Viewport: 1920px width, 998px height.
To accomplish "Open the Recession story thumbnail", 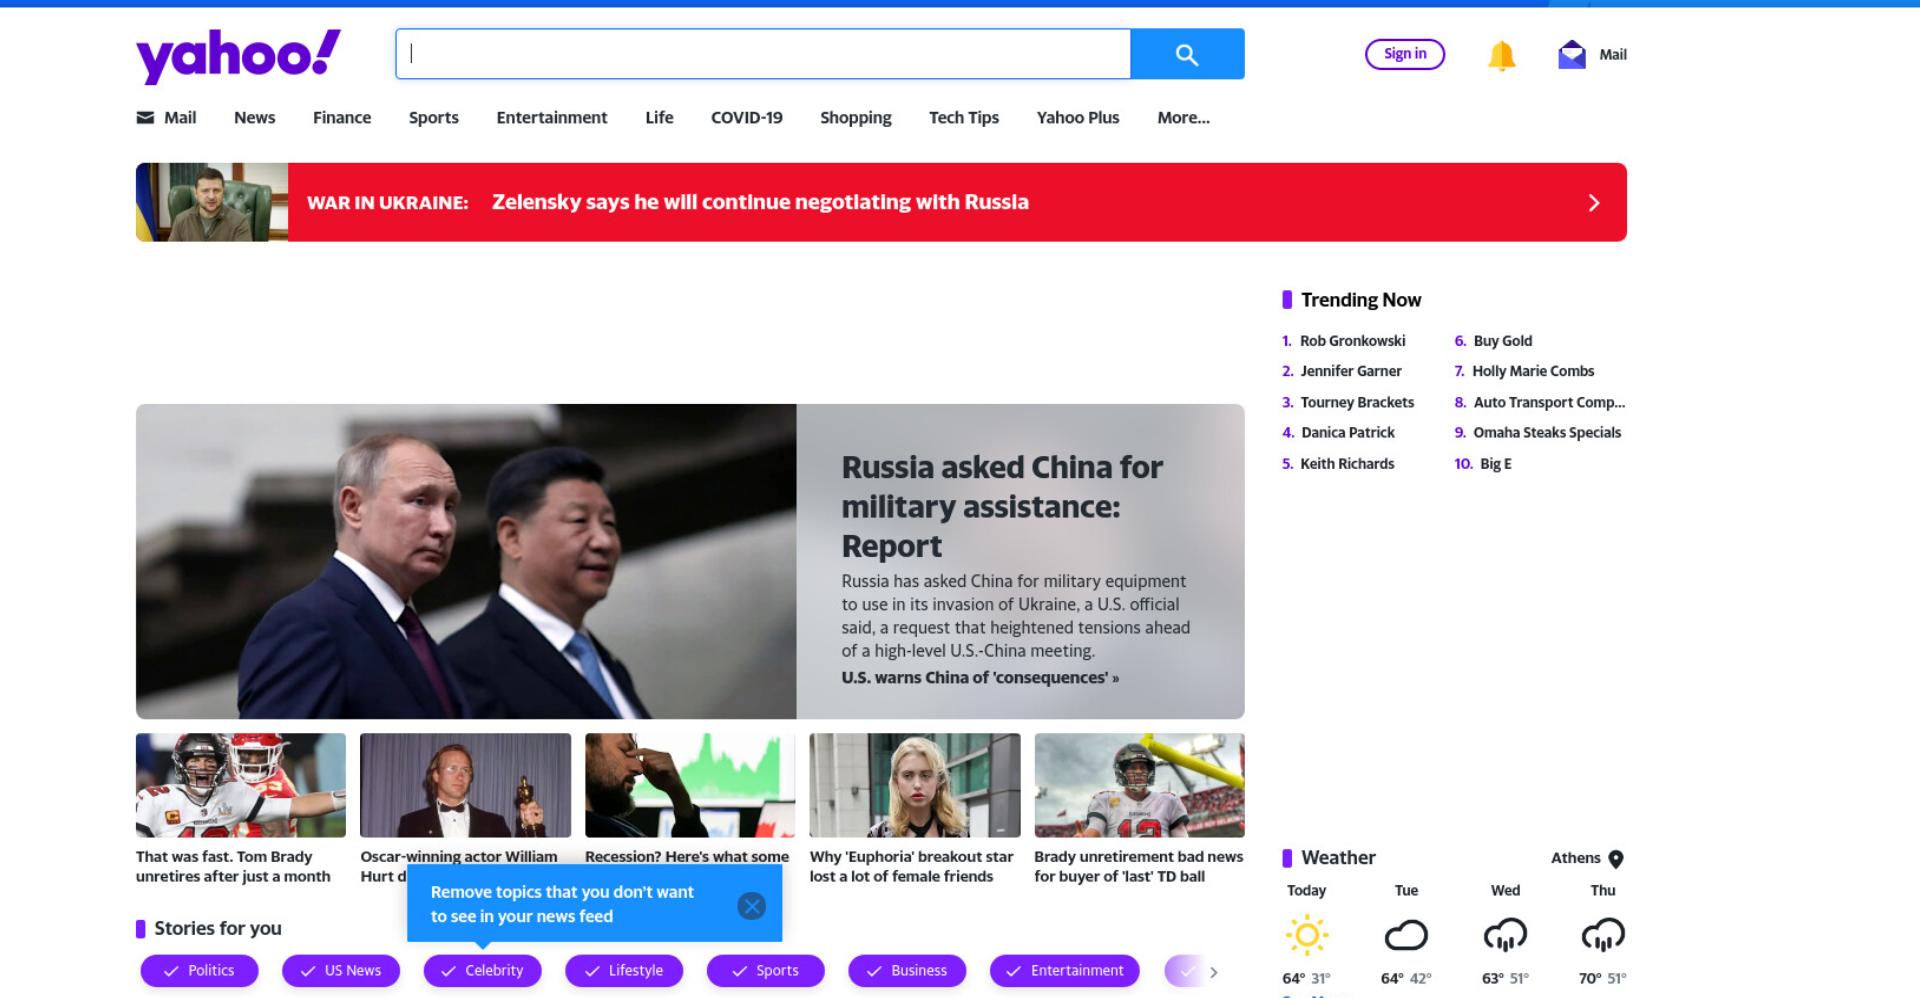I will 690,785.
